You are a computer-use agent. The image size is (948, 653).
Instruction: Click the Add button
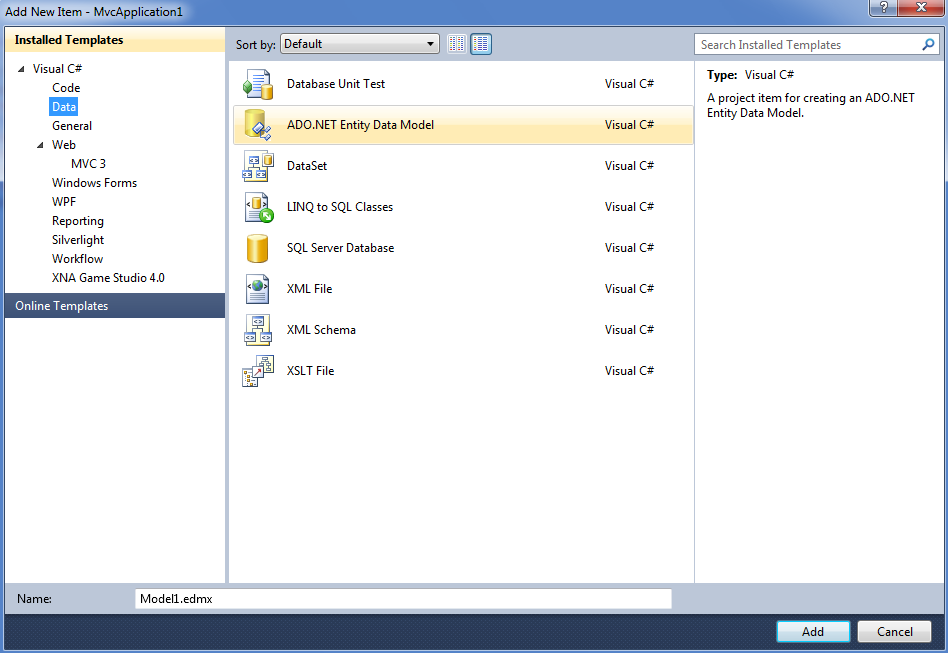coord(813,632)
